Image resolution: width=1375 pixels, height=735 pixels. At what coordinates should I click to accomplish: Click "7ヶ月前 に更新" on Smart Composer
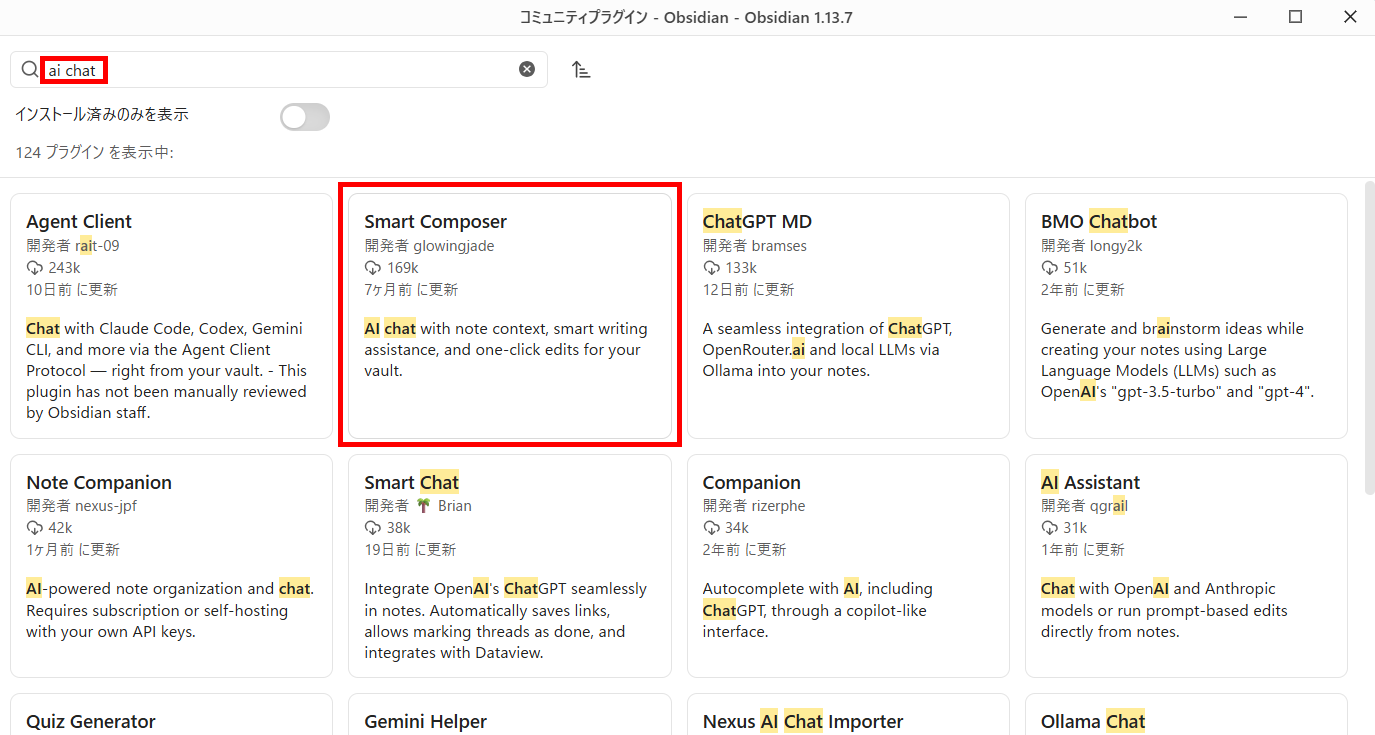[x=411, y=290]
